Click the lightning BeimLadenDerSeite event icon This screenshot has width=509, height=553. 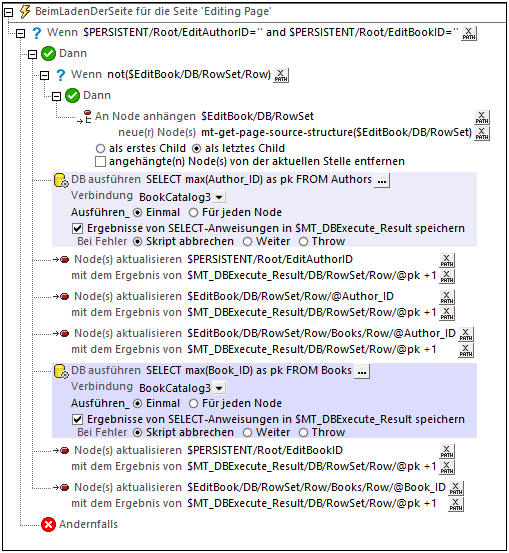tap(25, 12)
